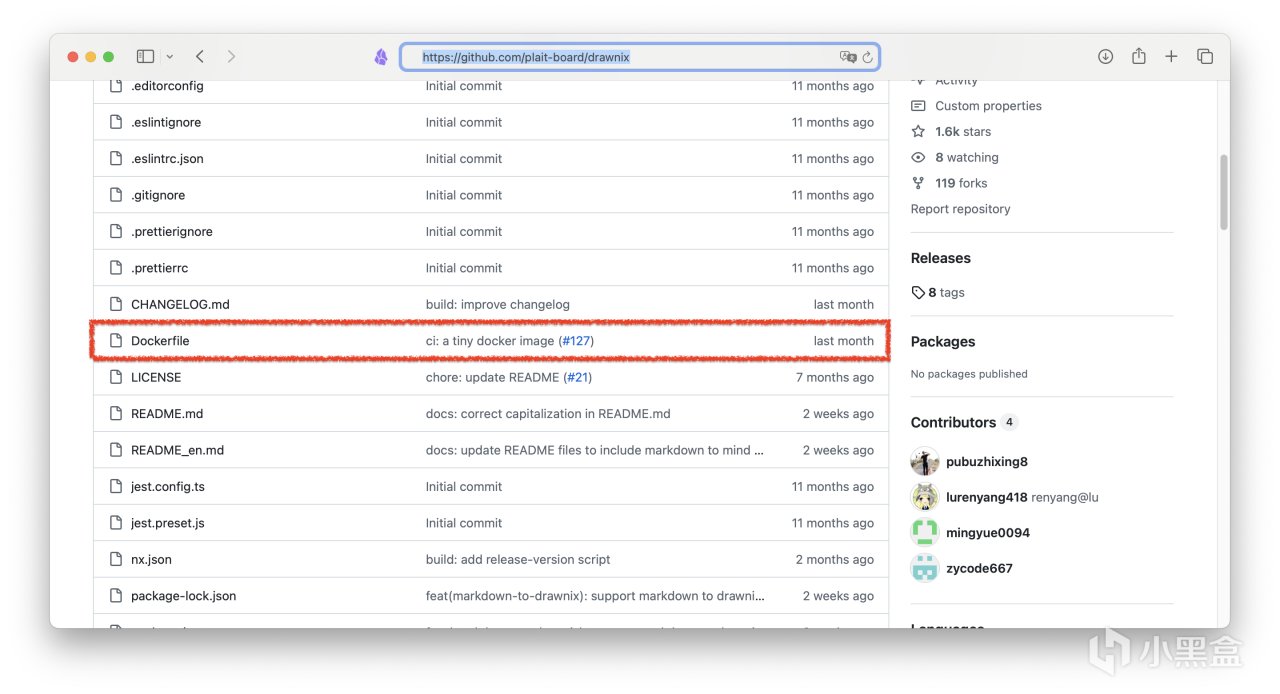This screenshot has height=694, width=1280.
Task: Open the sidebar options dropdown chevron
Action: (x=170, y=57)
